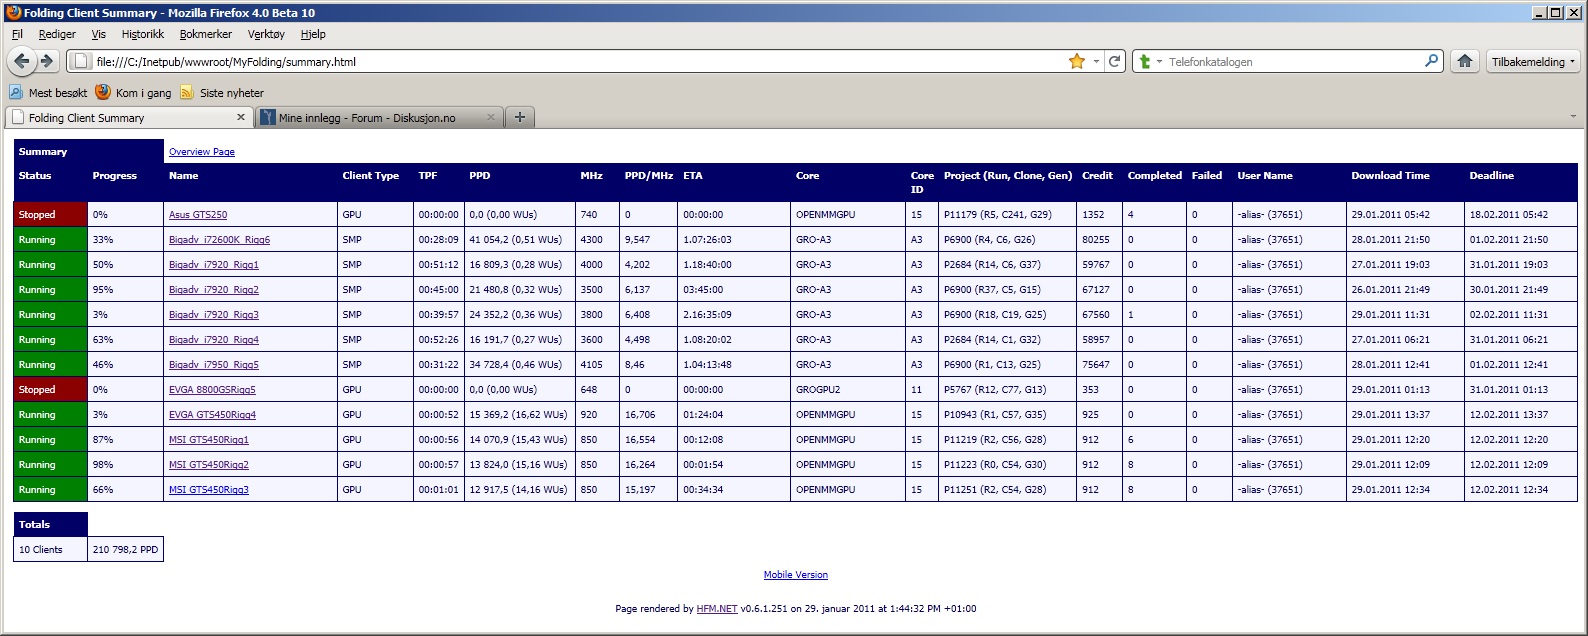Open the Overview Page link

click(202, 152)
